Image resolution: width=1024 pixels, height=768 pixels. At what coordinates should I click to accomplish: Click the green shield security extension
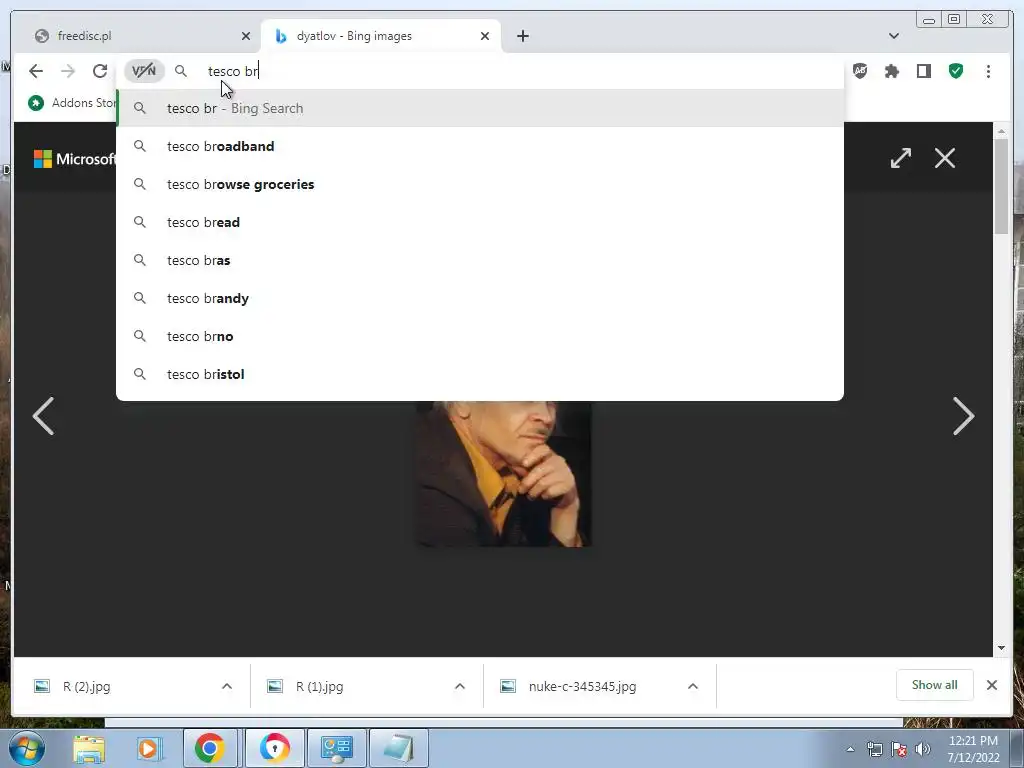point(955,71)
